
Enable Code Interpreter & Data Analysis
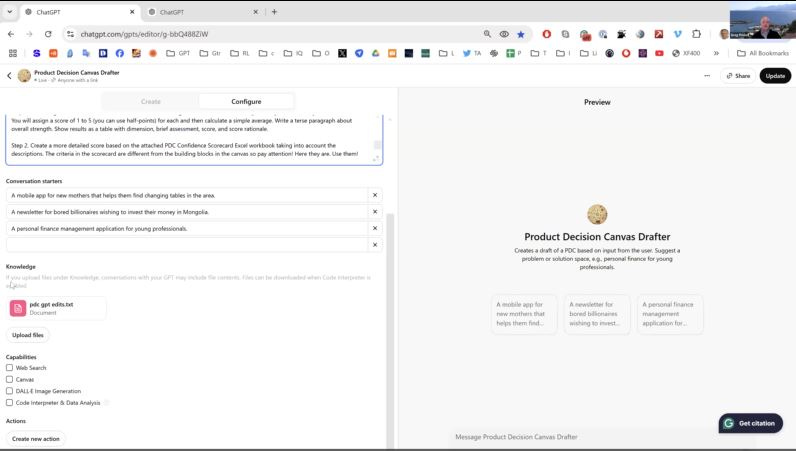[10, 403]
